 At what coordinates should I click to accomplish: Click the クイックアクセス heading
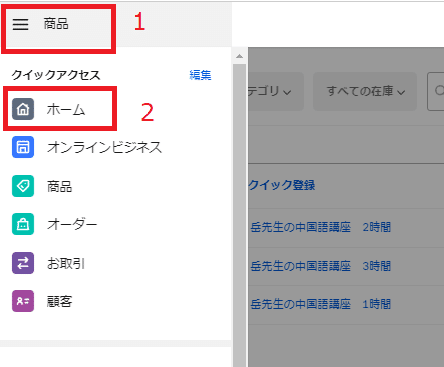point(56,75)
